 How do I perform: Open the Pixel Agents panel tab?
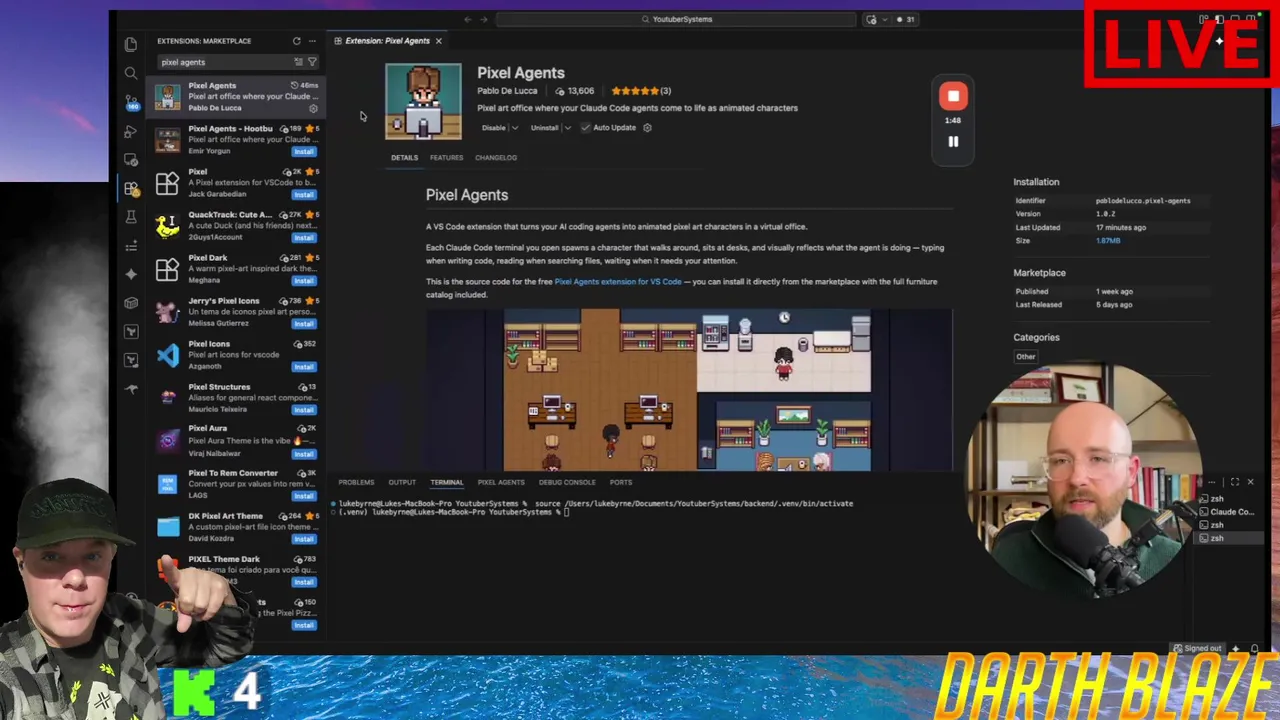(501, 482)
